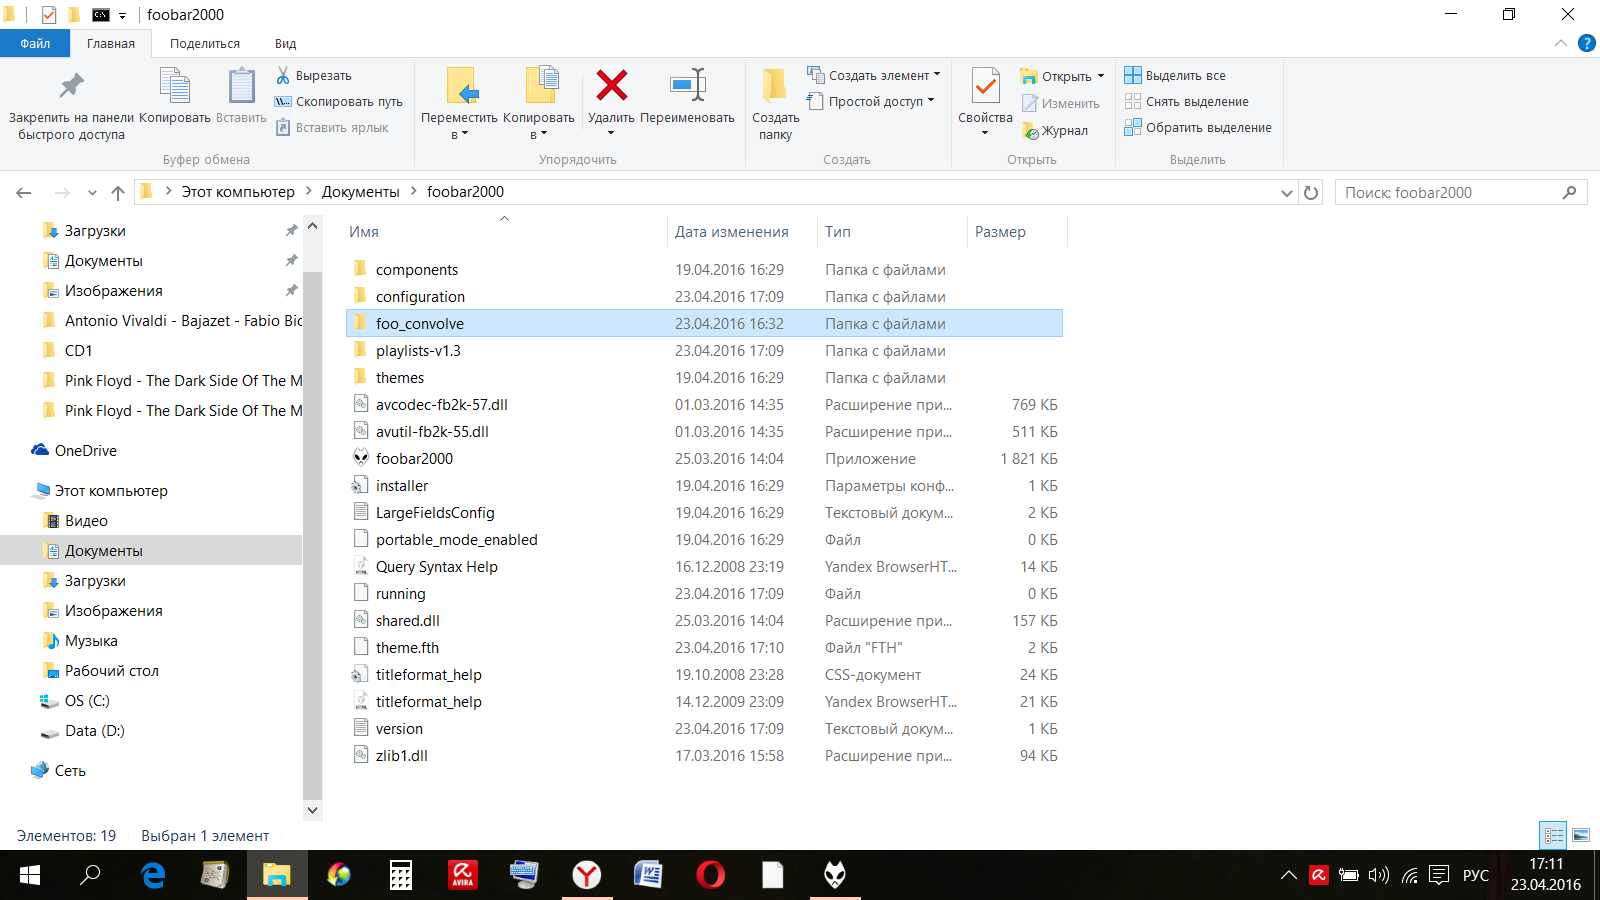Open the Поделиться (Share) ribbon tab
The height and width of the screenshot is (900, 1600).
(x=205, y=44)
